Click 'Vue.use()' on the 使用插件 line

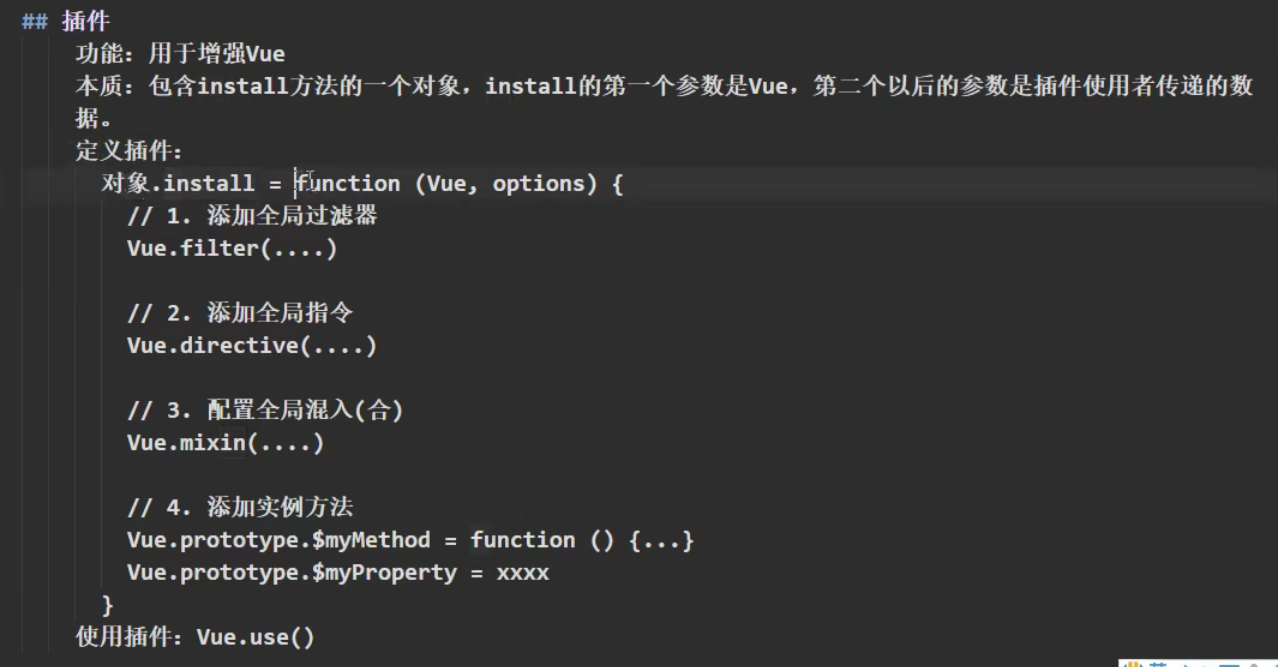(x=255, y=637)
